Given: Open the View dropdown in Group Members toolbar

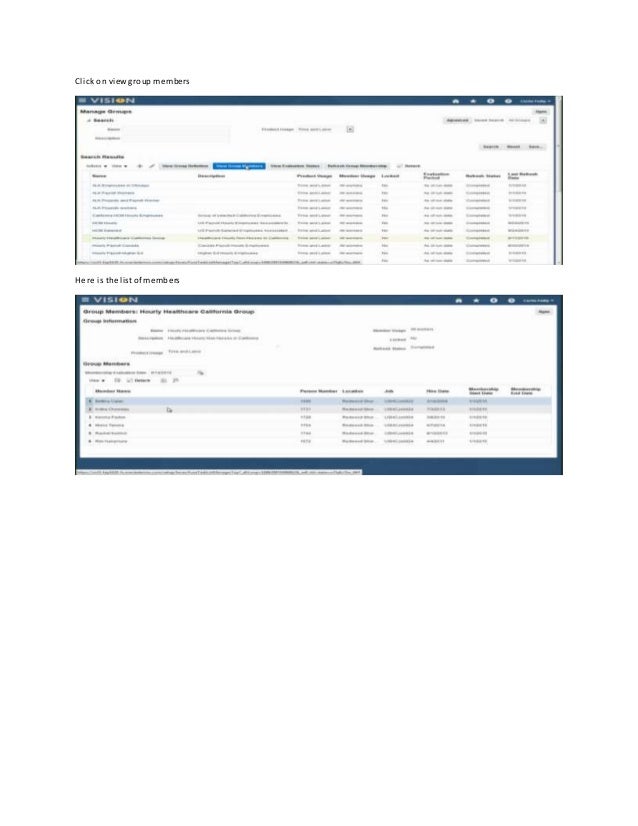Looking at the screenshot, I should [96, 380].
